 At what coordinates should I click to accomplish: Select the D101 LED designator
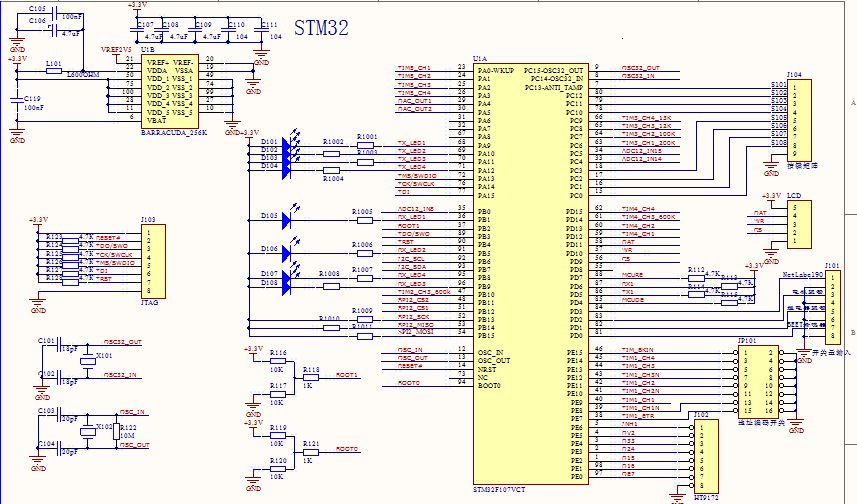[x=269, y=142]
